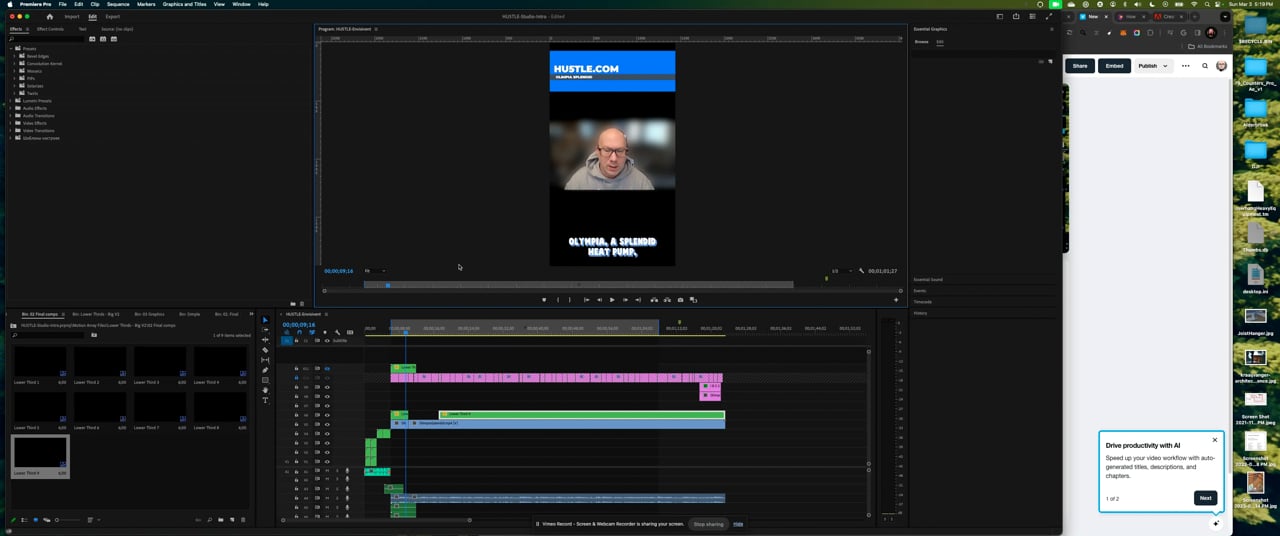
Task: Toggle caption track options in timeline
Action: [x=350, y=332]
